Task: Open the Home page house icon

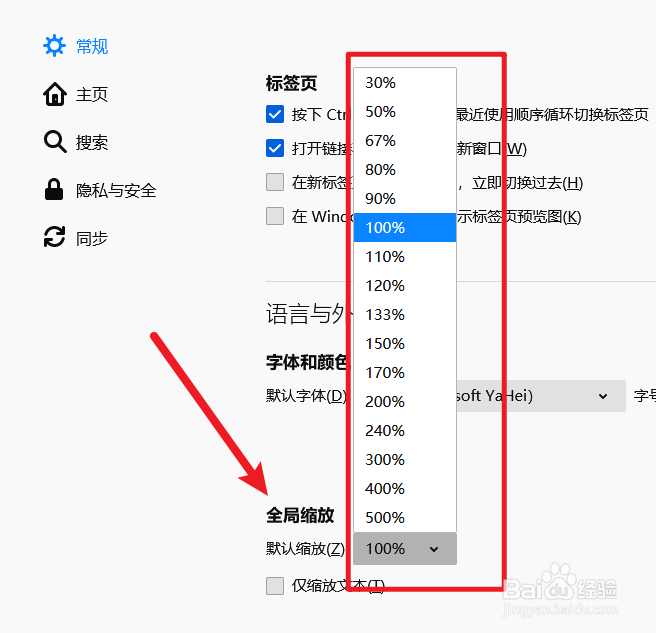Action: tap(55, 94)
